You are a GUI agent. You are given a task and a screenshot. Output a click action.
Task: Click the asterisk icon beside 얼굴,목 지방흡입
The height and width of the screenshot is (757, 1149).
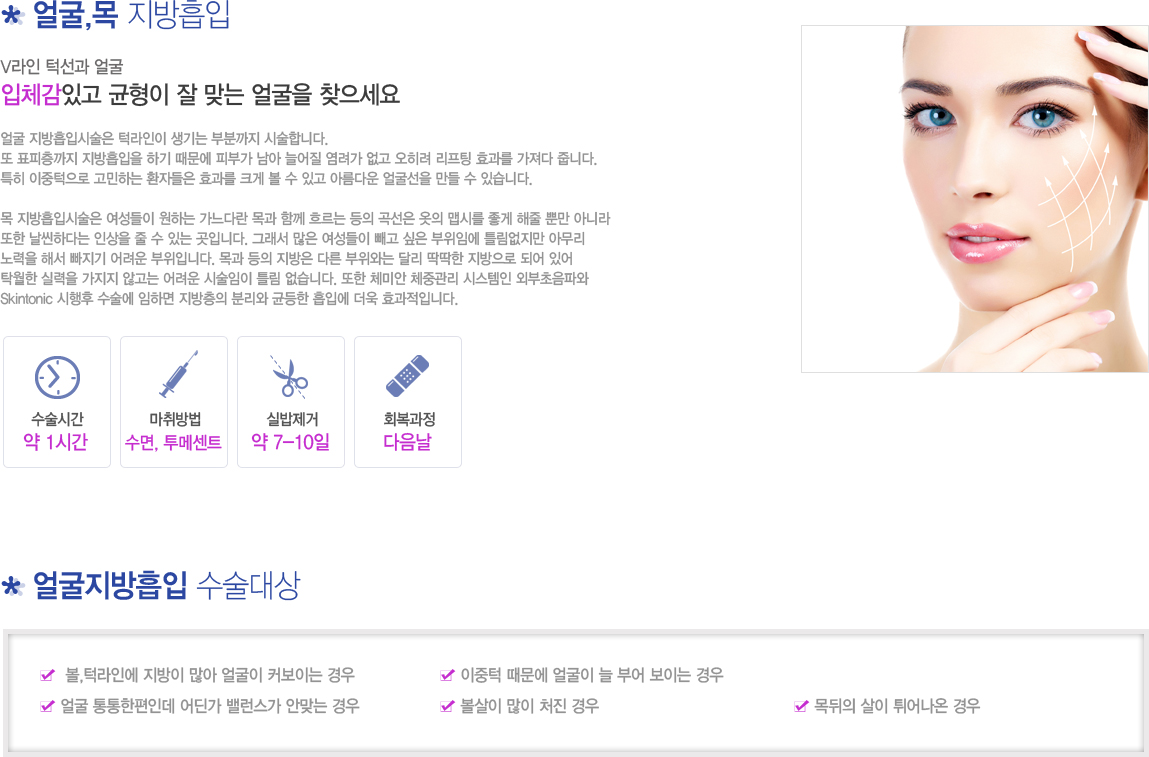(x=12, y=15)
